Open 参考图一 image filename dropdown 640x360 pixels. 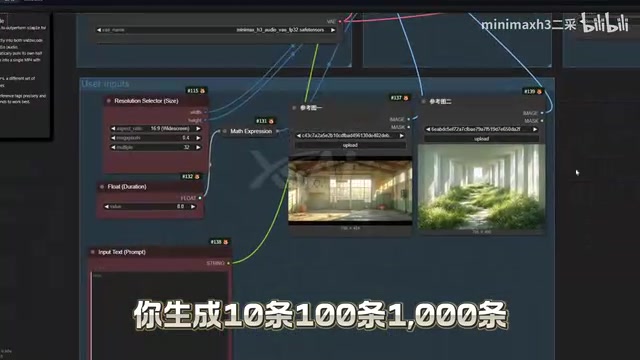coord(350,136)
